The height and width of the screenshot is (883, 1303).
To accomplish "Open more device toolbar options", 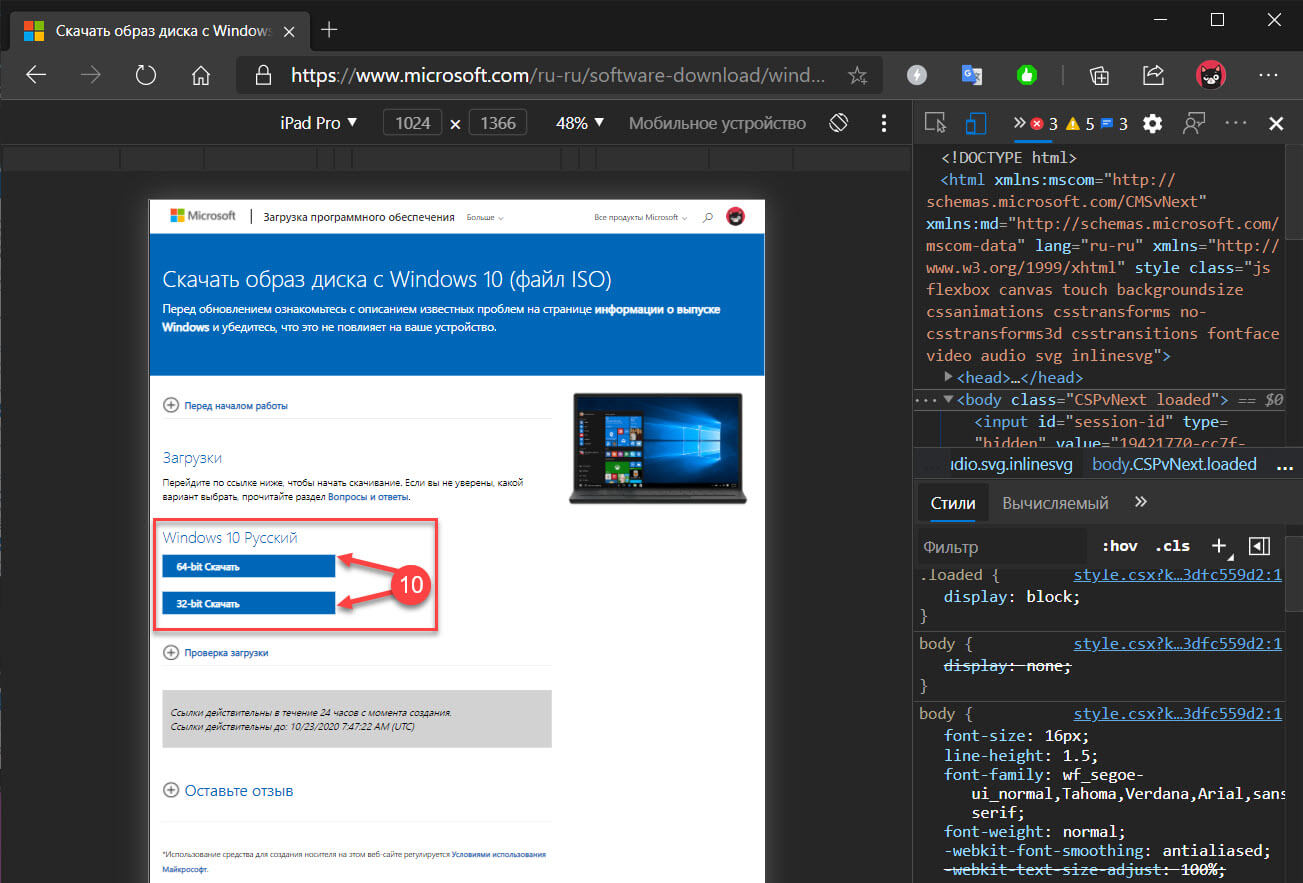I will tap(883, 123).
